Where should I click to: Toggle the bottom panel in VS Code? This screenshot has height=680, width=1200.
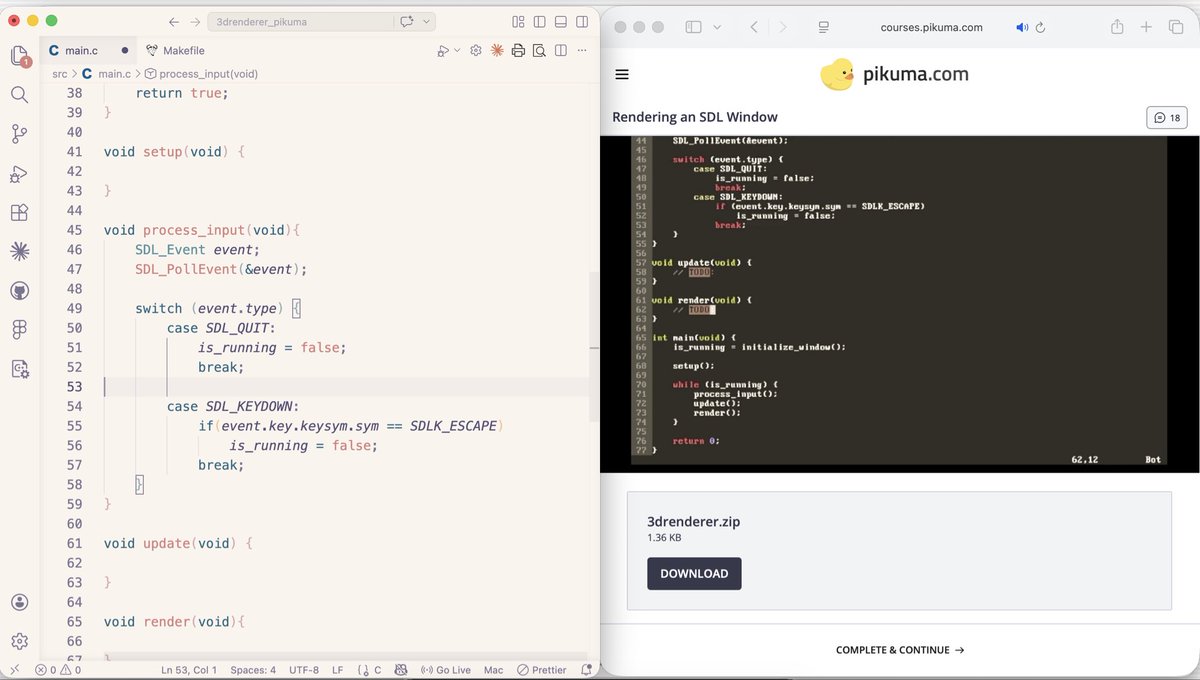point(561,21)
